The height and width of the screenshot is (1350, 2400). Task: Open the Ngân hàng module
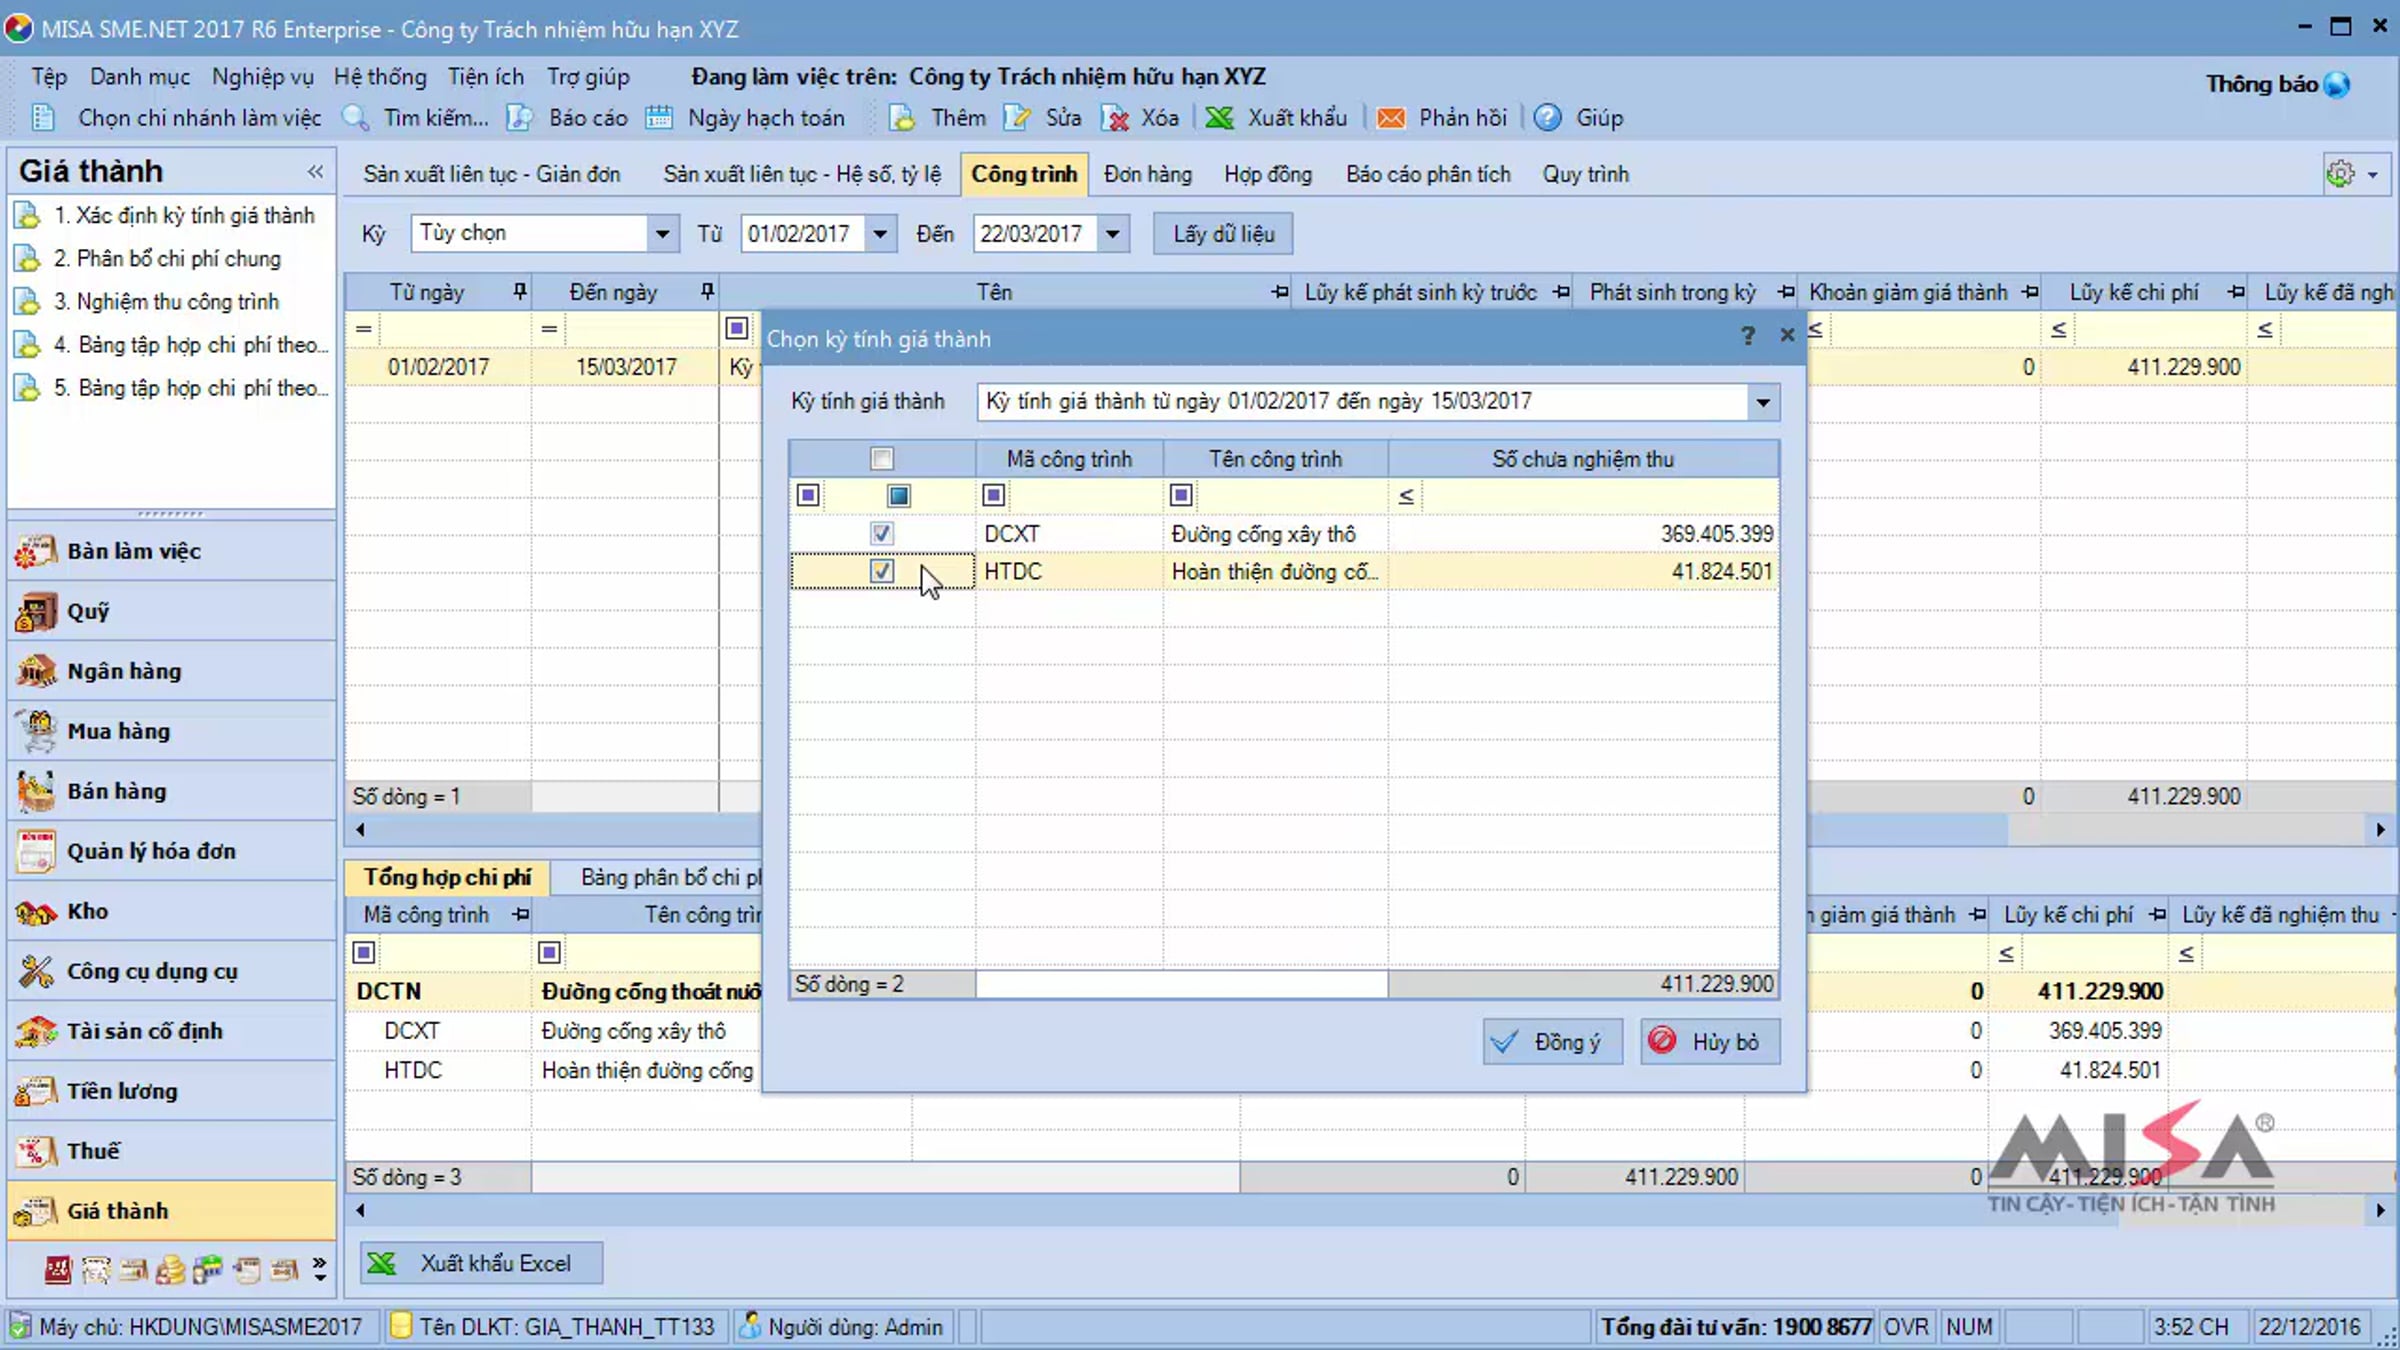click(171, 671)
